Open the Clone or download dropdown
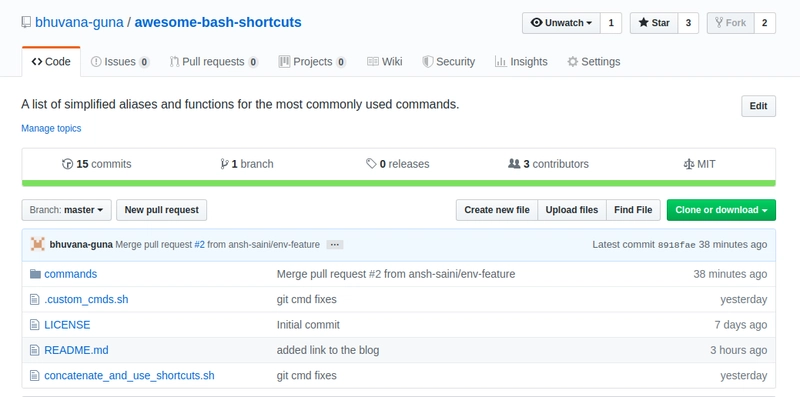800x397 pixels. click(721, 210)
